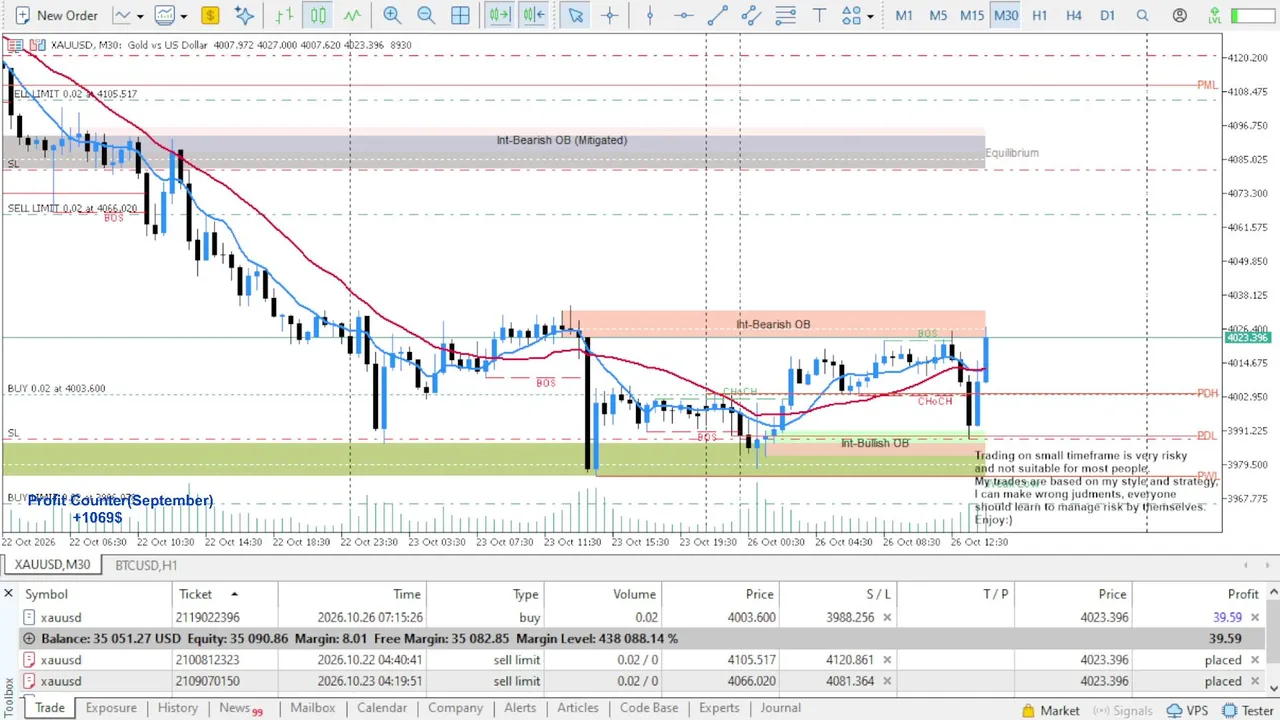Open the search magnifier icon
Screen dimensions: 1280x720
coord(1142,15)
